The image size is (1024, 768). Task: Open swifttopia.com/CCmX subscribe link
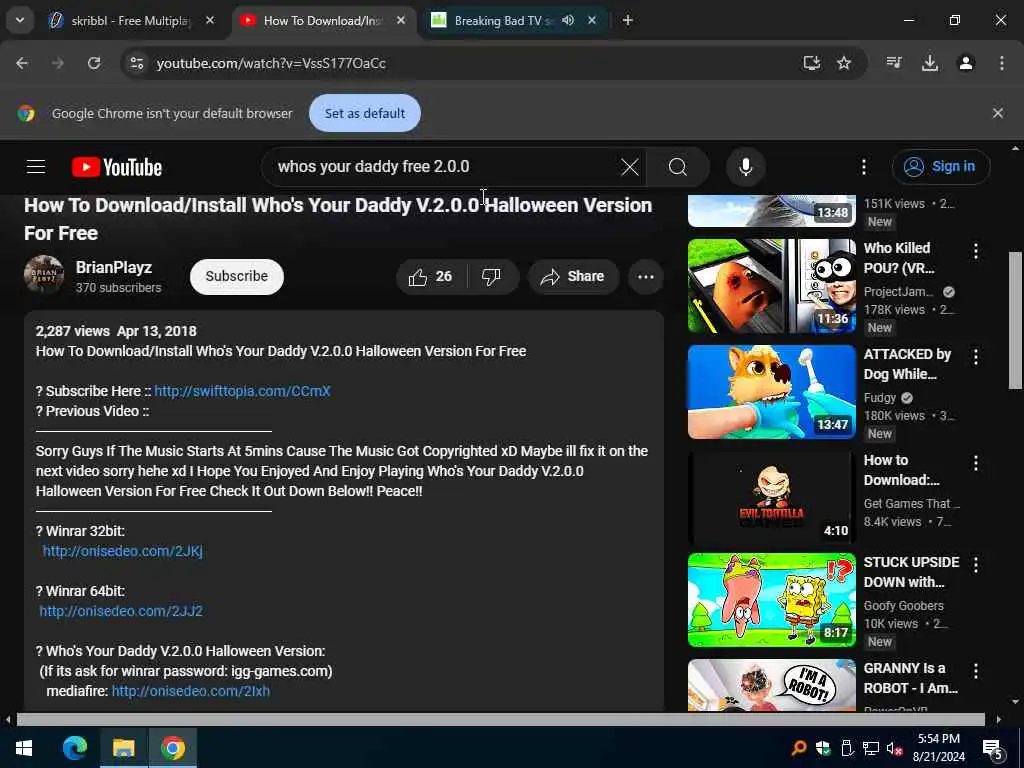coord(242,391)
